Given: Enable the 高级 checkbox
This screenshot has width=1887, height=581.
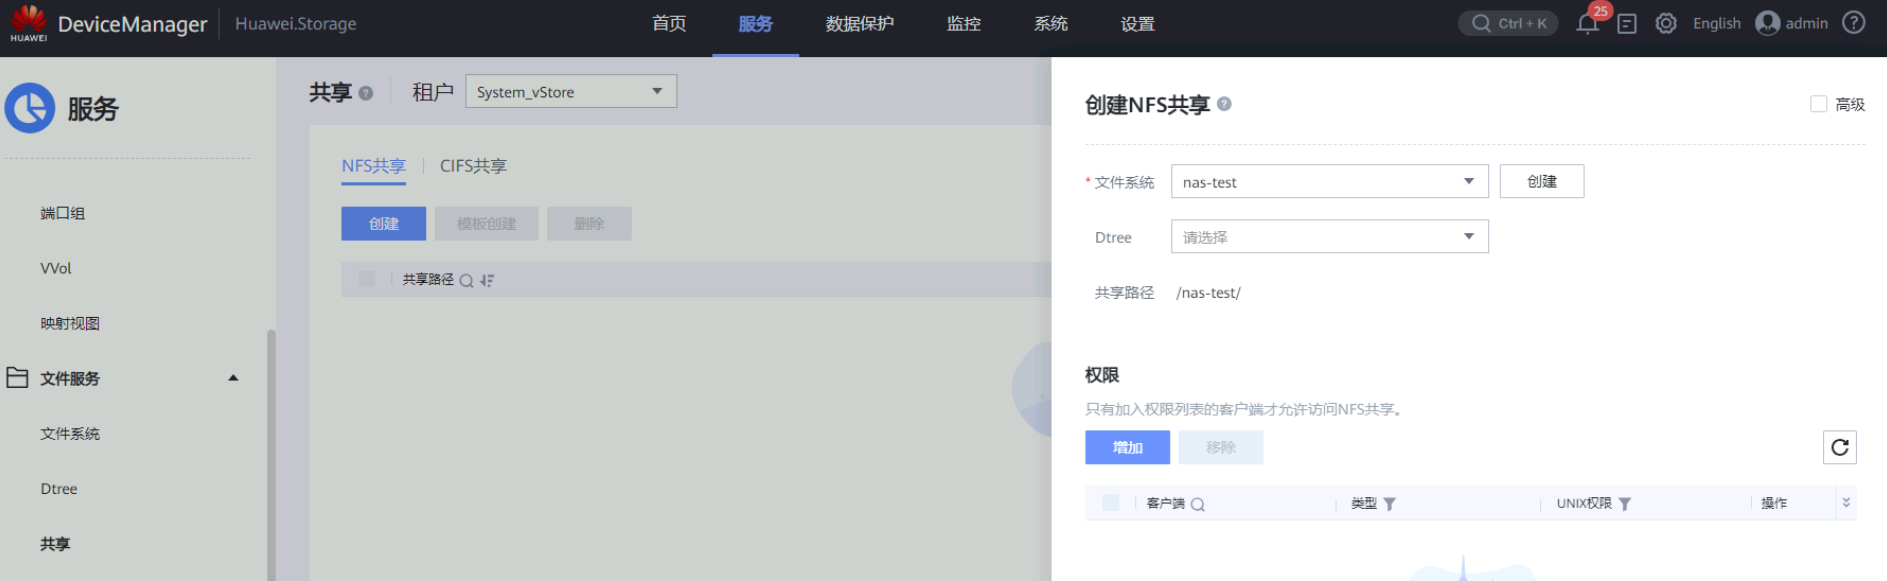Looking at the screenshot, I should [1818, 104].
